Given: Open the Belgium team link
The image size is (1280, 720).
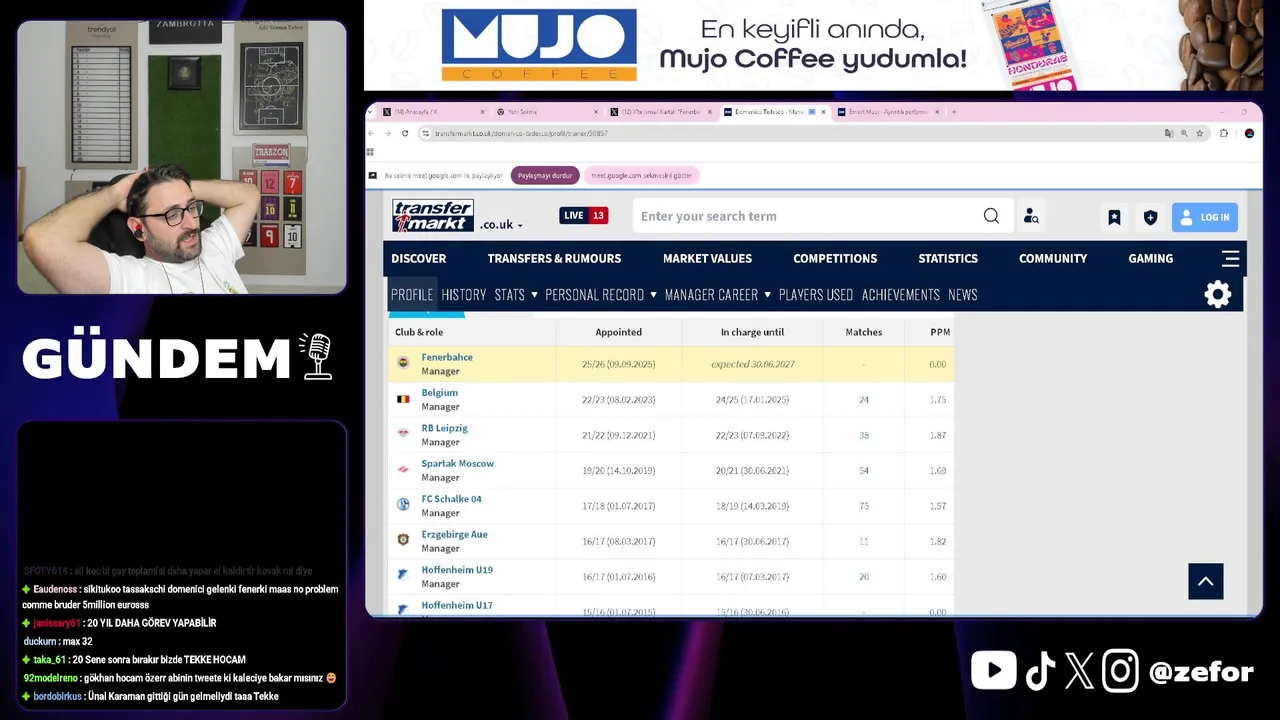Looking at the screenshot, I should [x=440, y=393].
